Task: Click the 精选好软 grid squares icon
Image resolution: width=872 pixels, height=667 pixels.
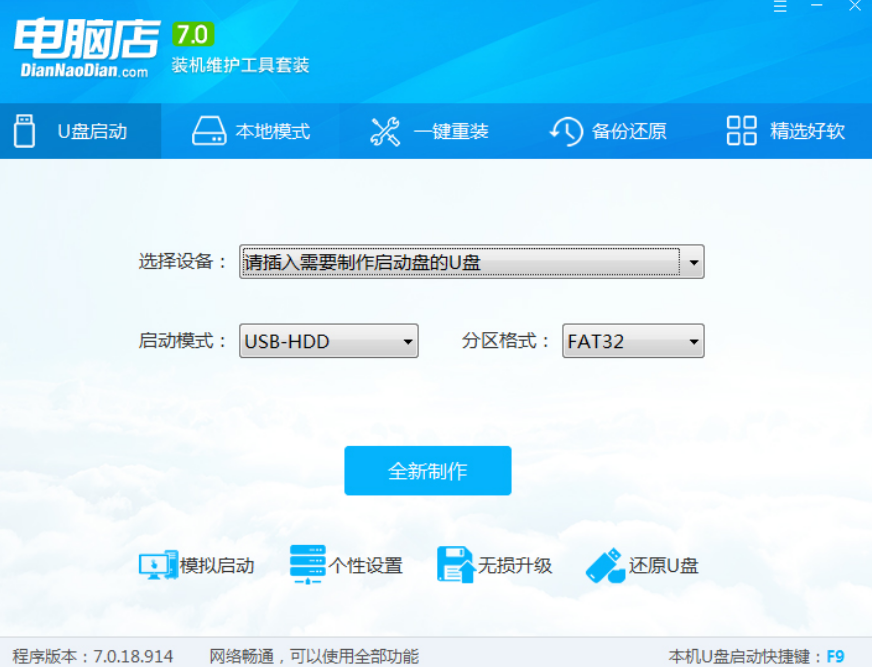Action: (741, 131)
